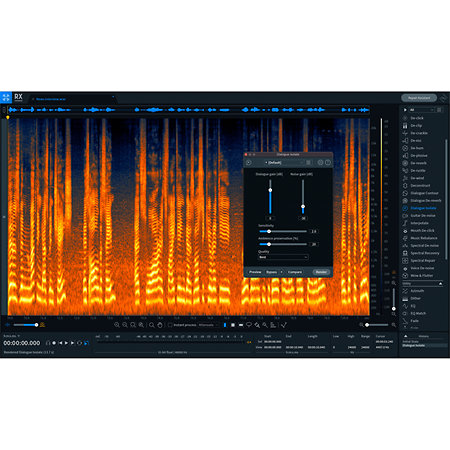This screenshot has width=450, height=450.
Task: Open the EQ Match utility module
Action: point(414,313)
